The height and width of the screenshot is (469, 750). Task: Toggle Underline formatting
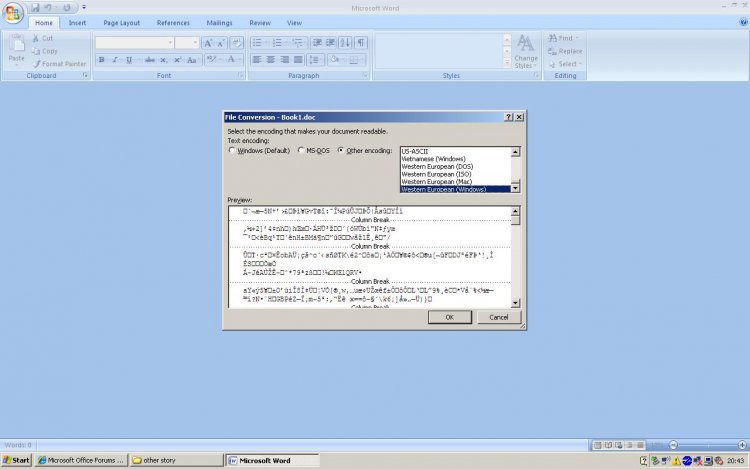129,60
